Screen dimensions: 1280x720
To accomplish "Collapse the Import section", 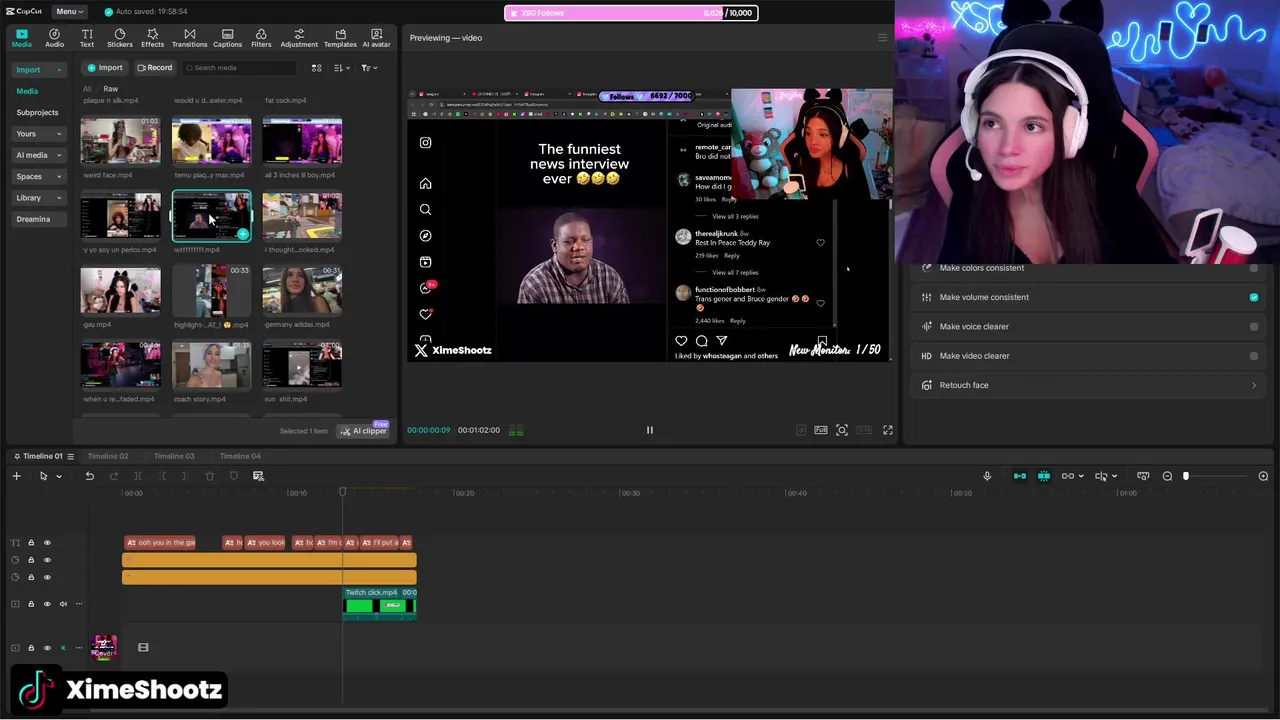I will [x=38, y=70].
